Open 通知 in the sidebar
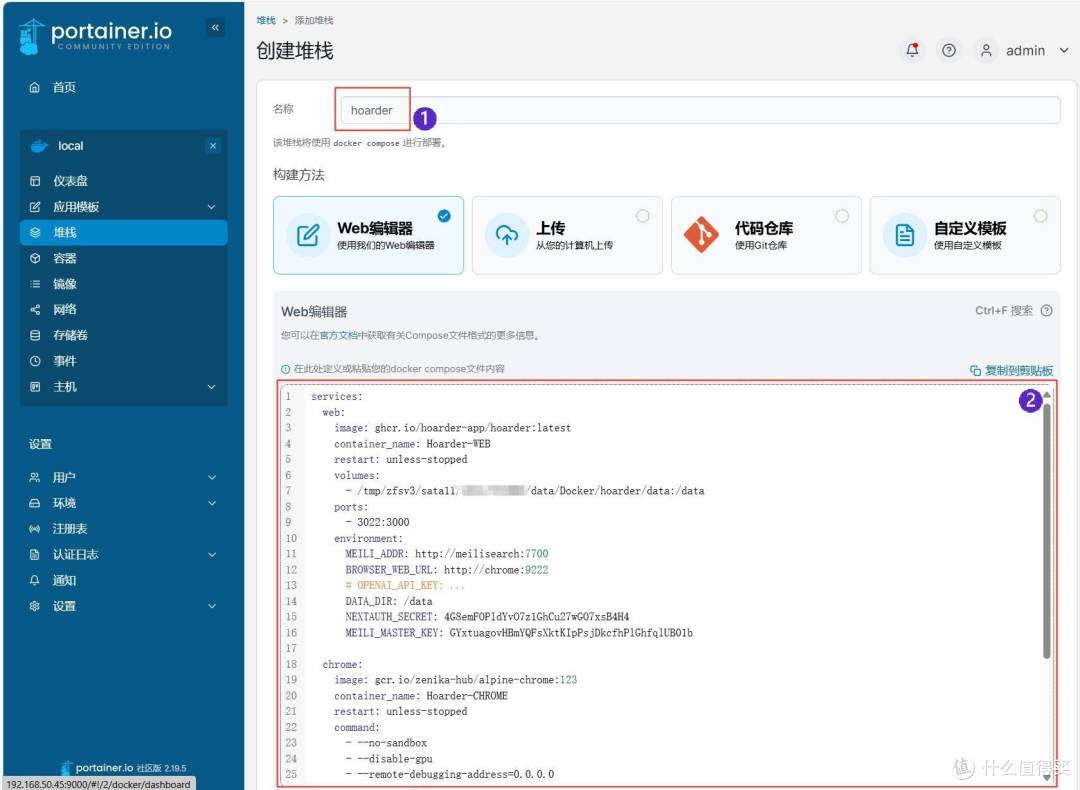 [64, 581]
